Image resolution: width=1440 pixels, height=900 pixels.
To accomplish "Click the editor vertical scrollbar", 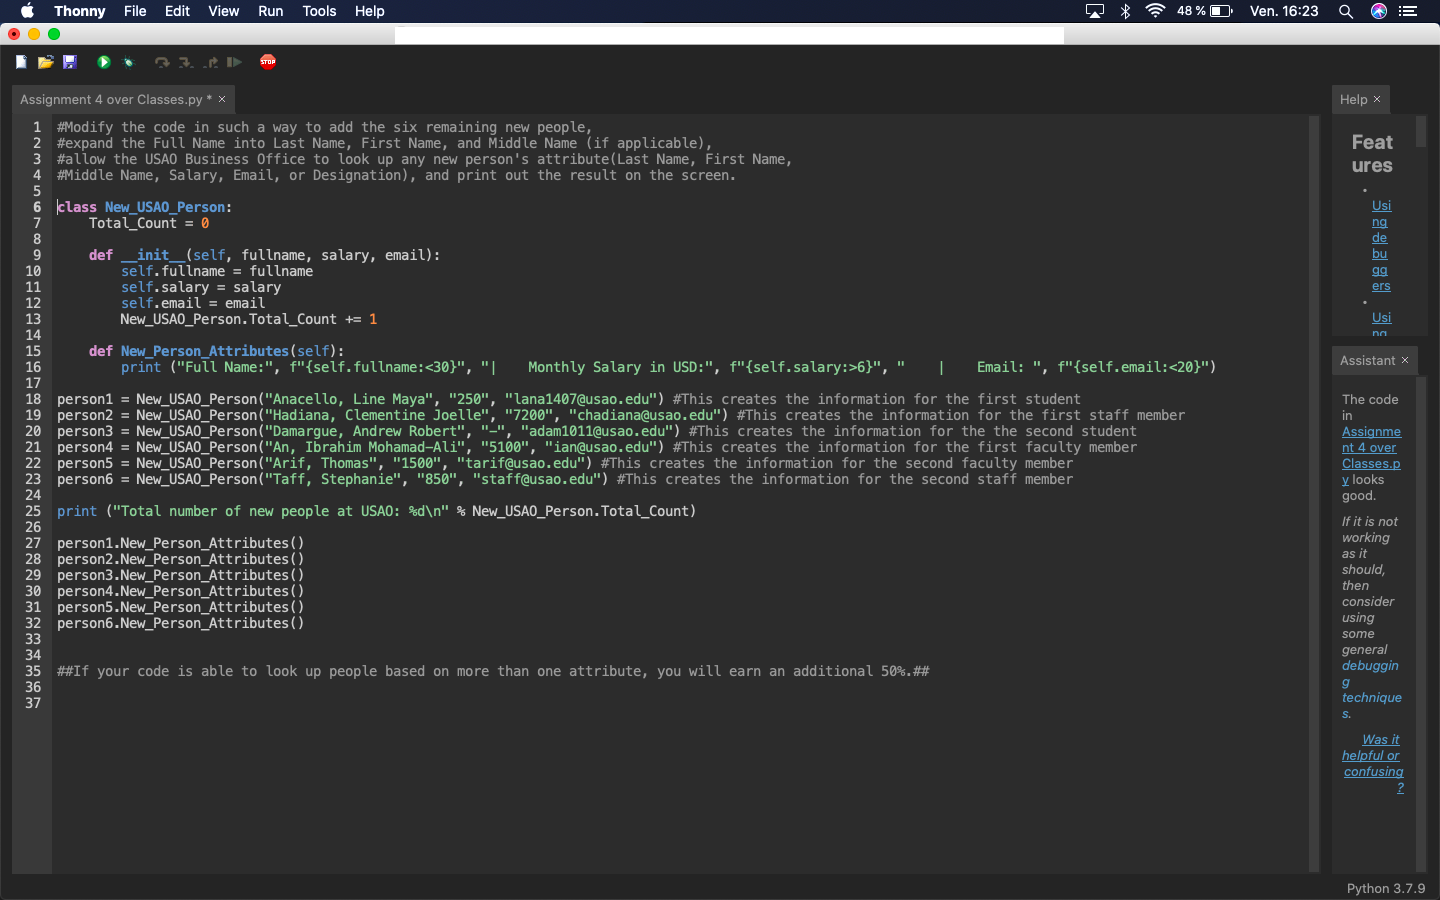I will click(x=1314, y=493).
